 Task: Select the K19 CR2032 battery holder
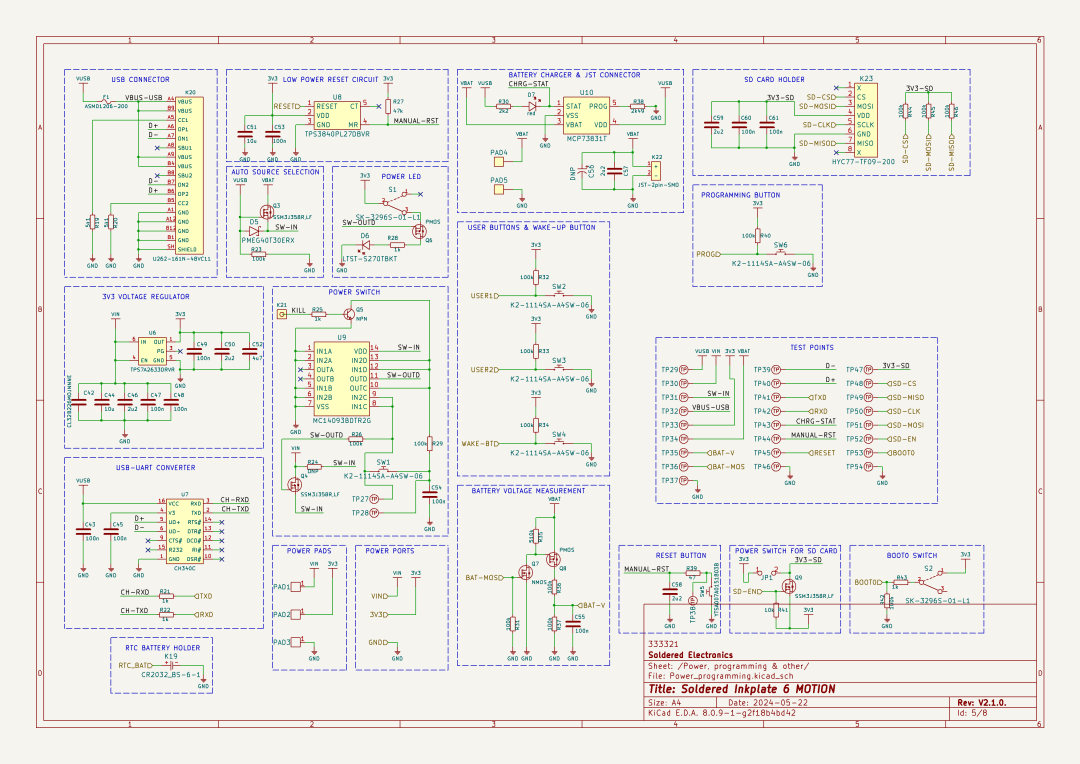[x=170, y=665]
